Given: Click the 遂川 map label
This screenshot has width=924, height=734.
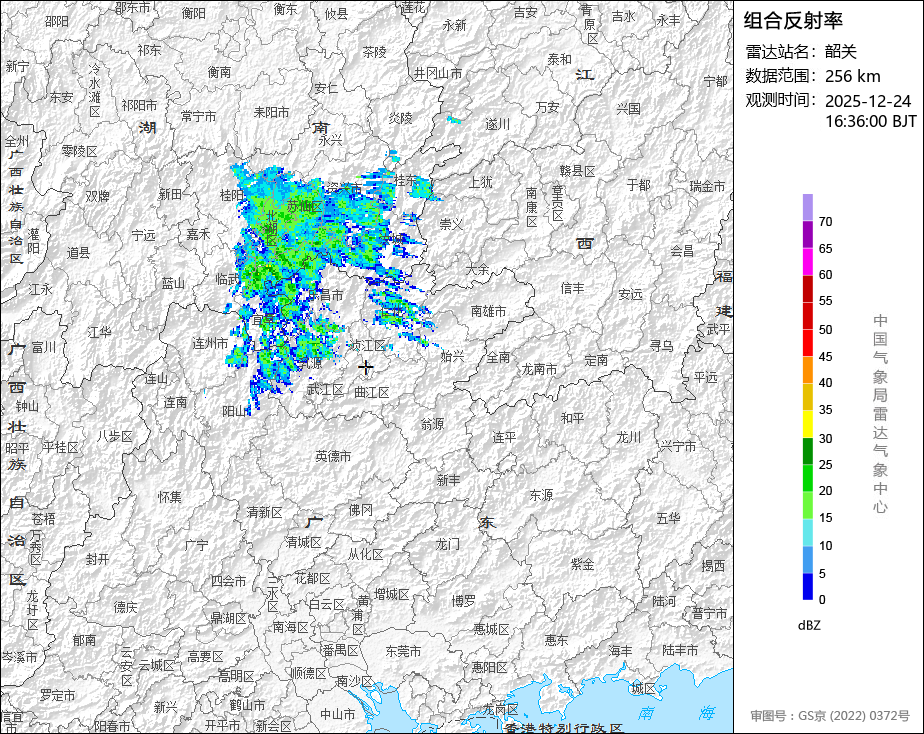Looking at the screenshot, I should coord(497,125).
